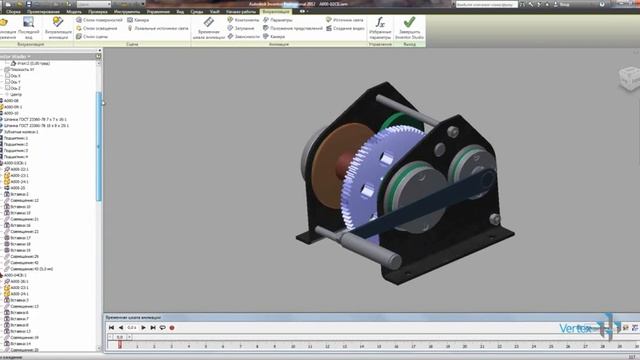Open the Среды ribbon tab
This screenshot has width=640, height=360.
[197, 12]
